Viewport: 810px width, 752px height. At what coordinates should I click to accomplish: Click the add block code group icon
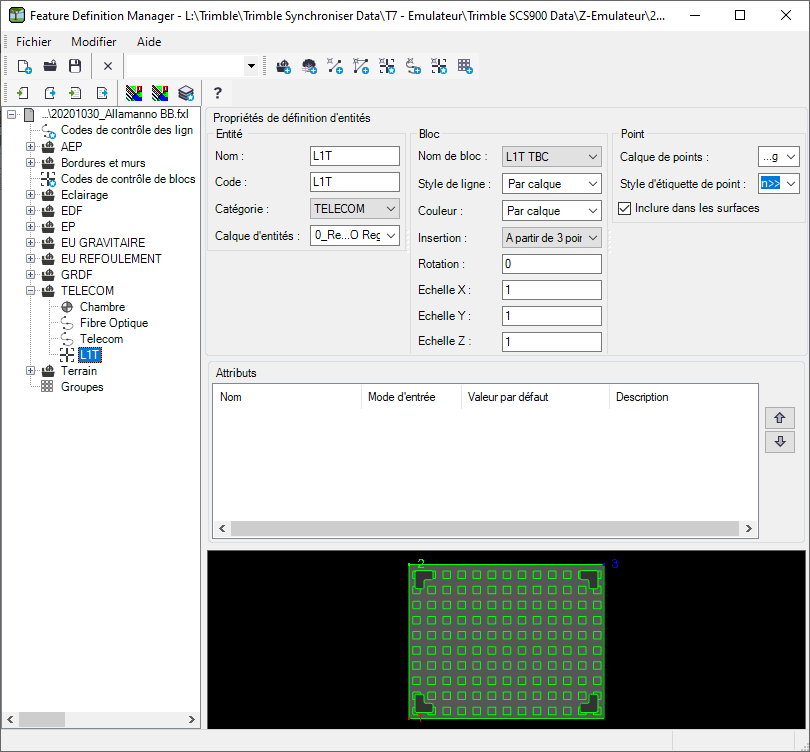(x=438, y=65)
